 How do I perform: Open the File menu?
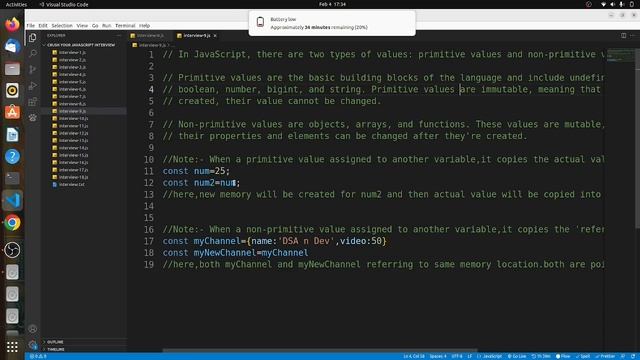[31, 25]
